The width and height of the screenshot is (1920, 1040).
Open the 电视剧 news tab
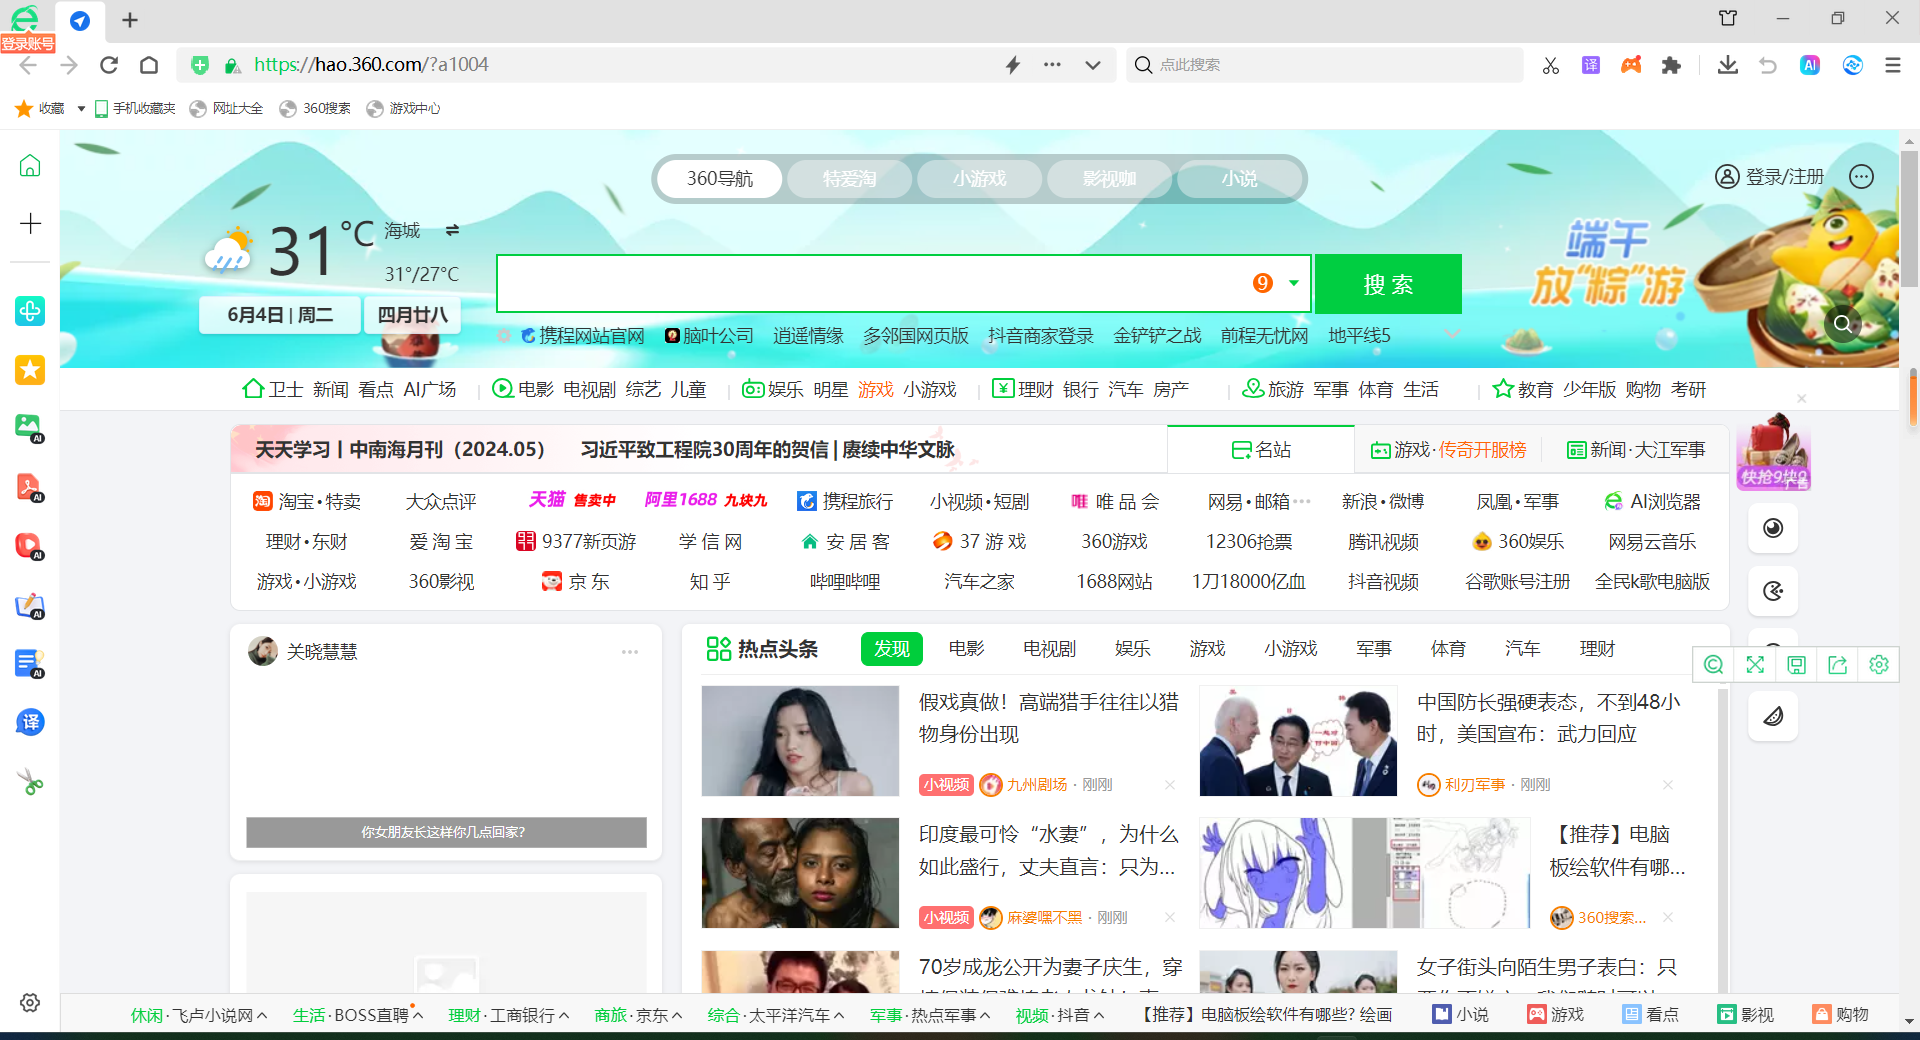click(1049, 649)
